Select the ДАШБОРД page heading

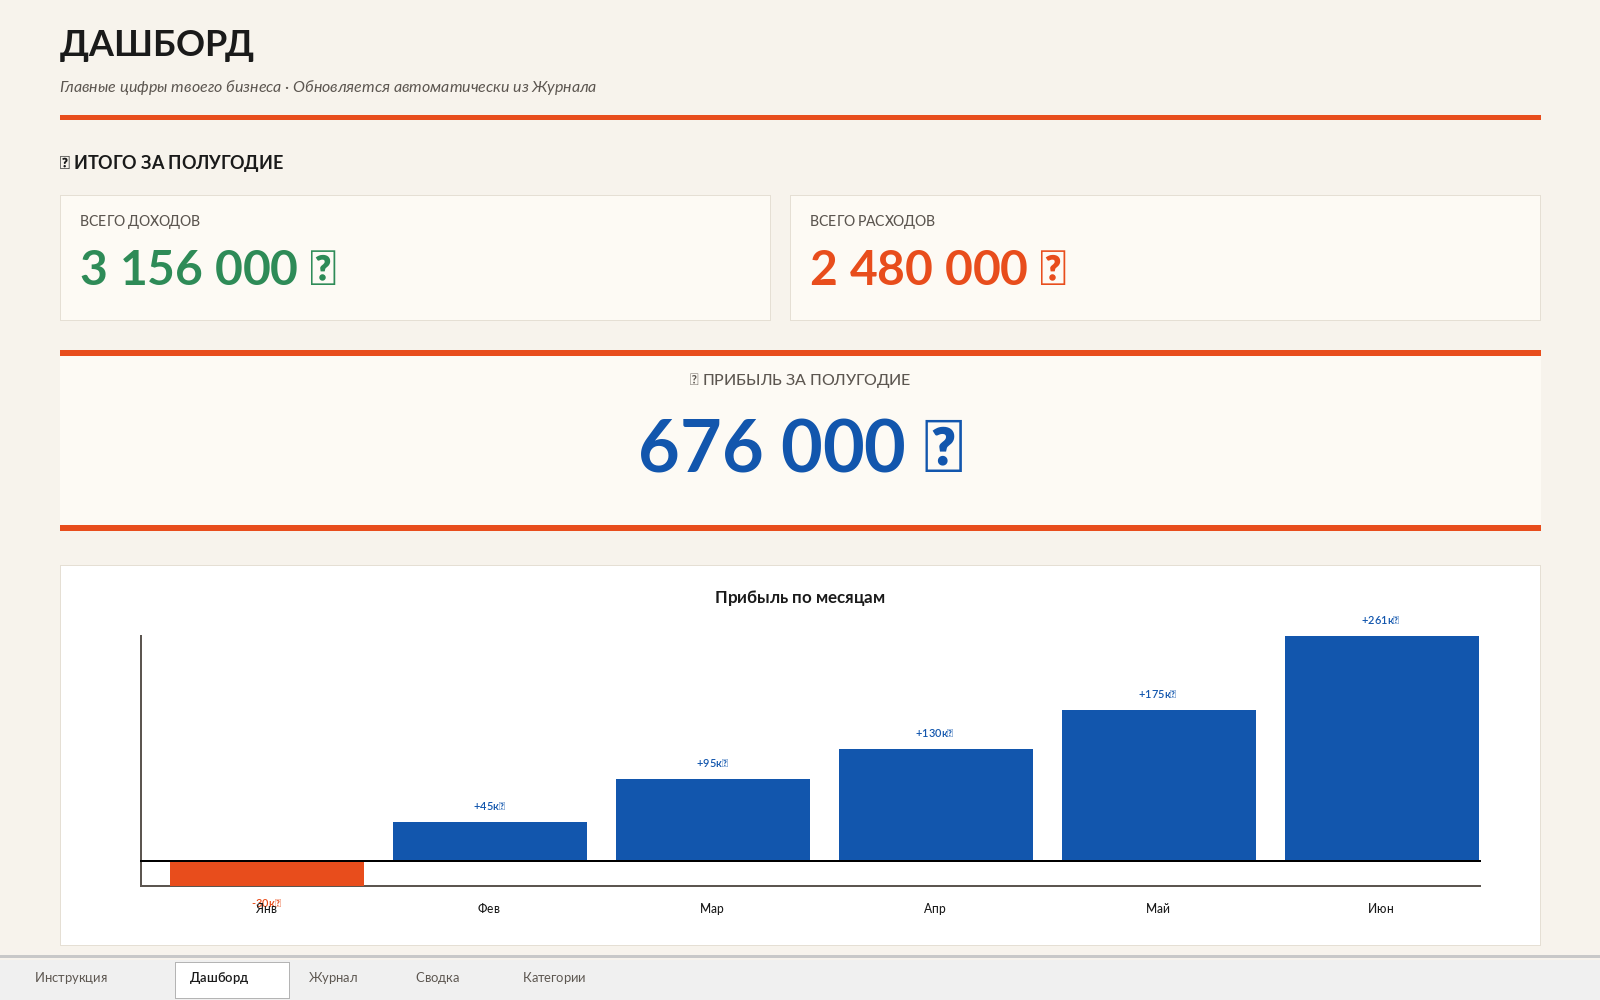click(x=157, y=44)
